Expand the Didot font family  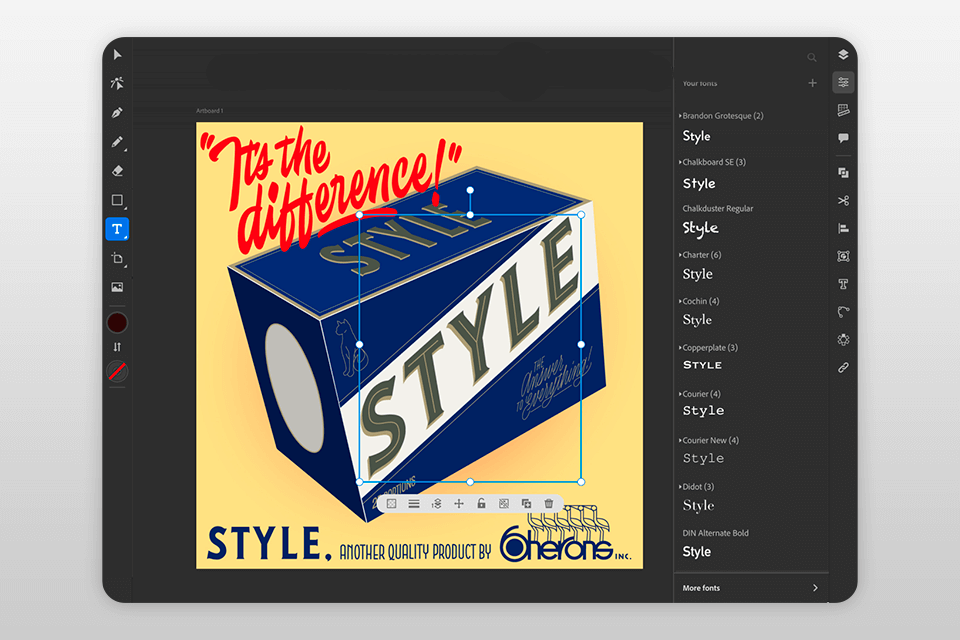[680, 487]
